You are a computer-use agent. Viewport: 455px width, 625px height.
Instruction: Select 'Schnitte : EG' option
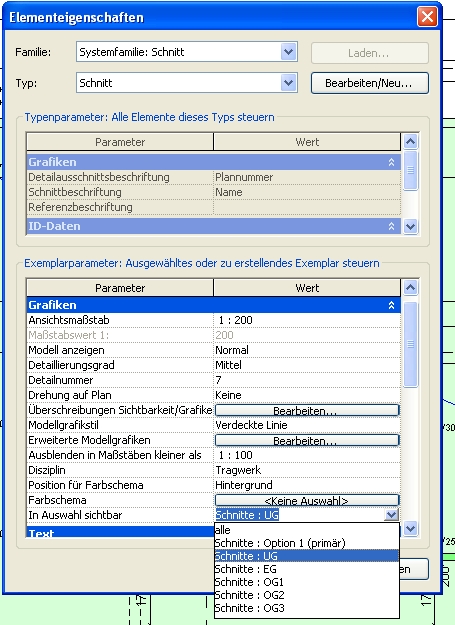[x=307, y=569]
